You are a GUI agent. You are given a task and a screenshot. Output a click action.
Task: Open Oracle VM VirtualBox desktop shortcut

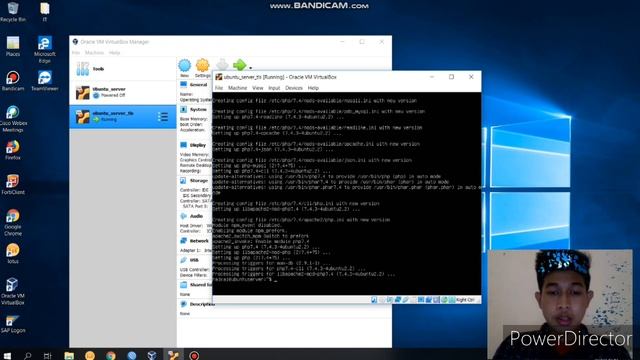tap(13, 291)
